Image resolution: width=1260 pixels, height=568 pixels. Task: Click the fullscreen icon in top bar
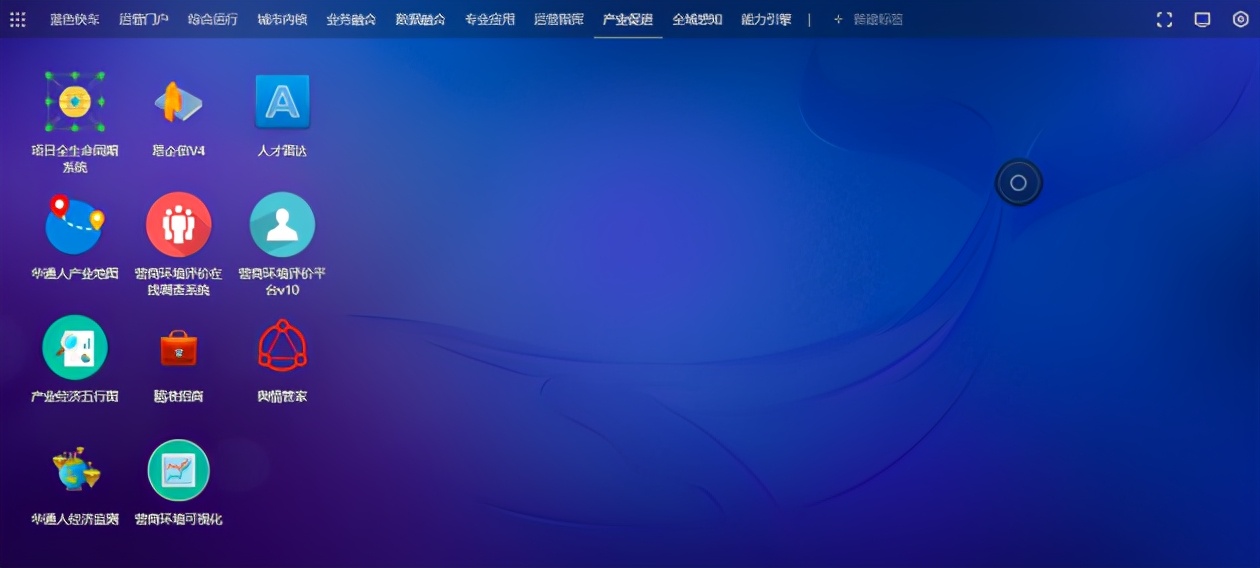(1164, 19)
